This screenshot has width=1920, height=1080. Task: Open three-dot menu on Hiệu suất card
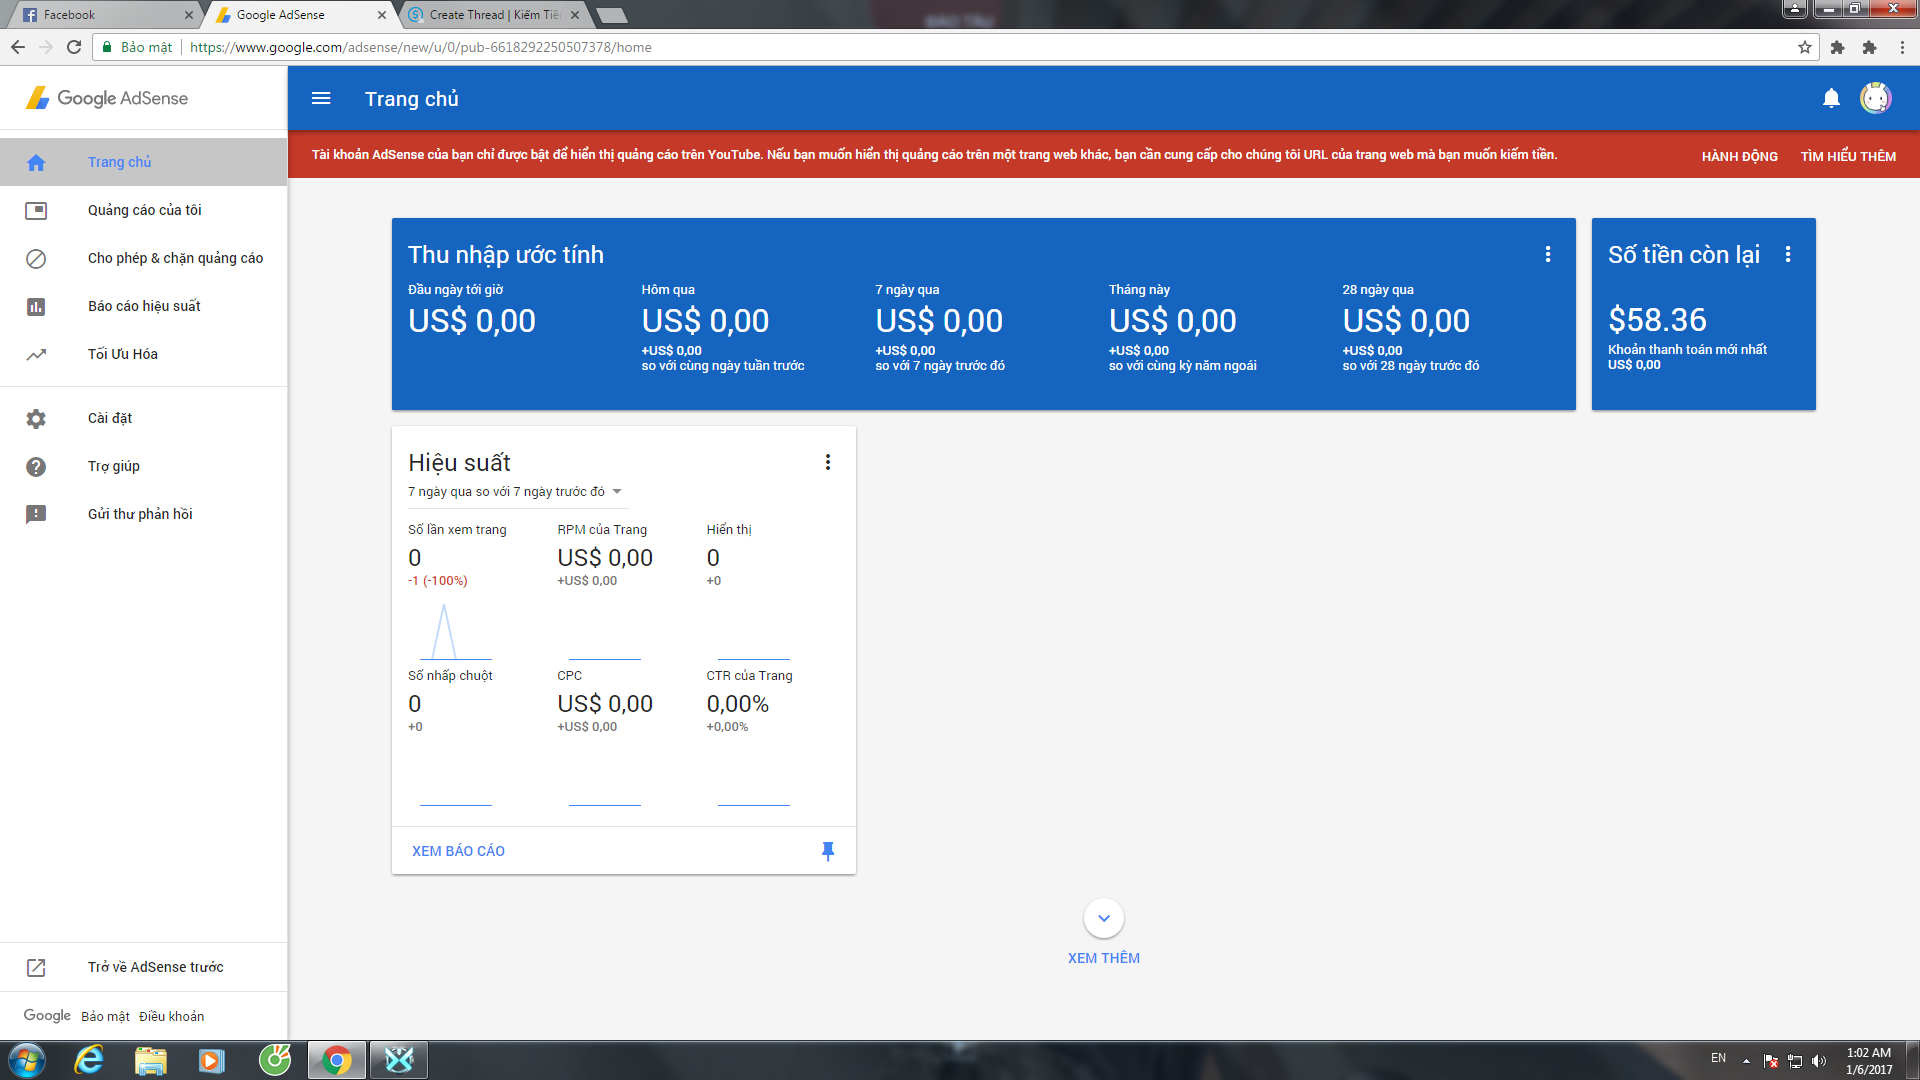(x=827, y=462)
